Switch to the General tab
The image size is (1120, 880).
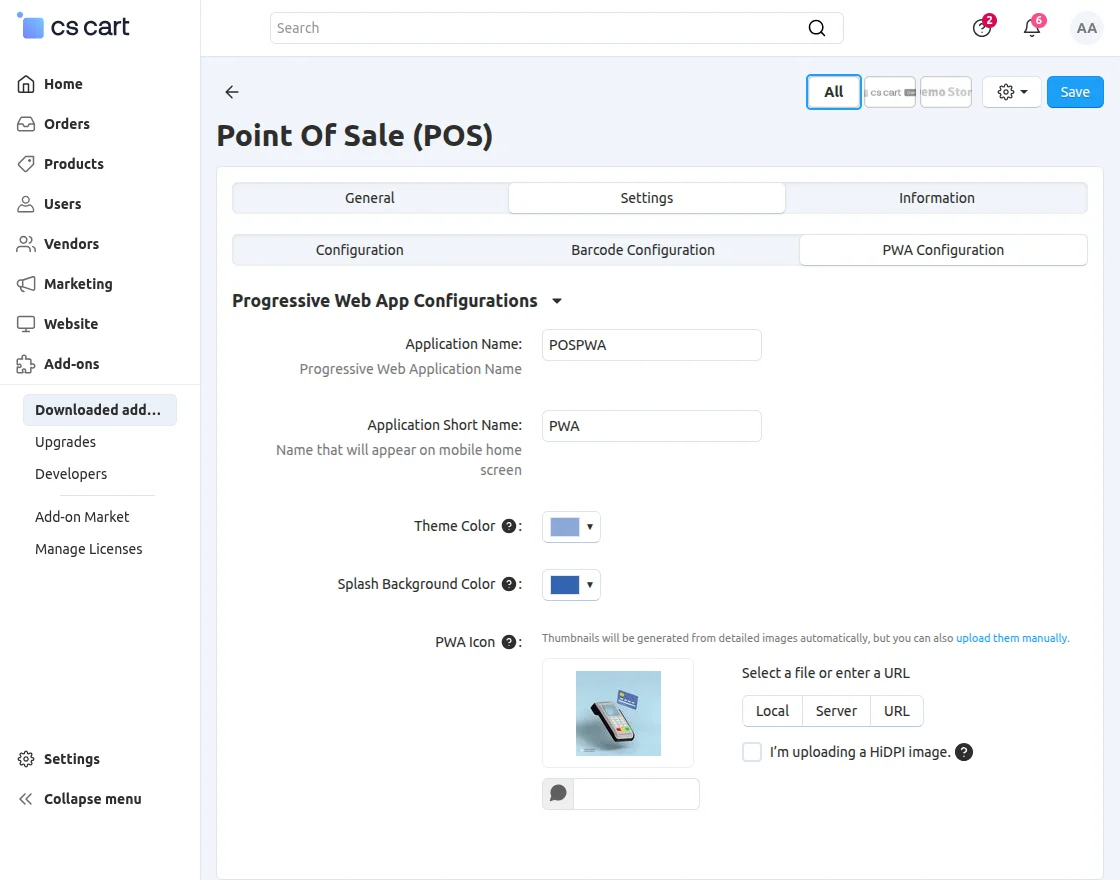point(370,198)
